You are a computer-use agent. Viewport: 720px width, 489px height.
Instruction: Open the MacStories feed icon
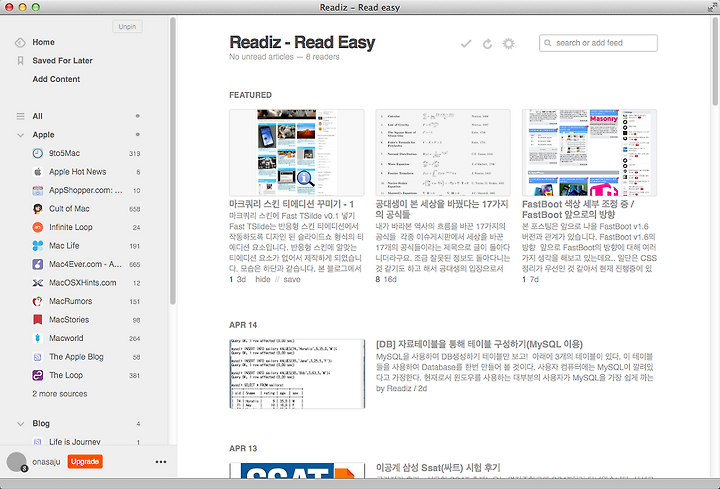pyautogui.click(x=38, y=320)
